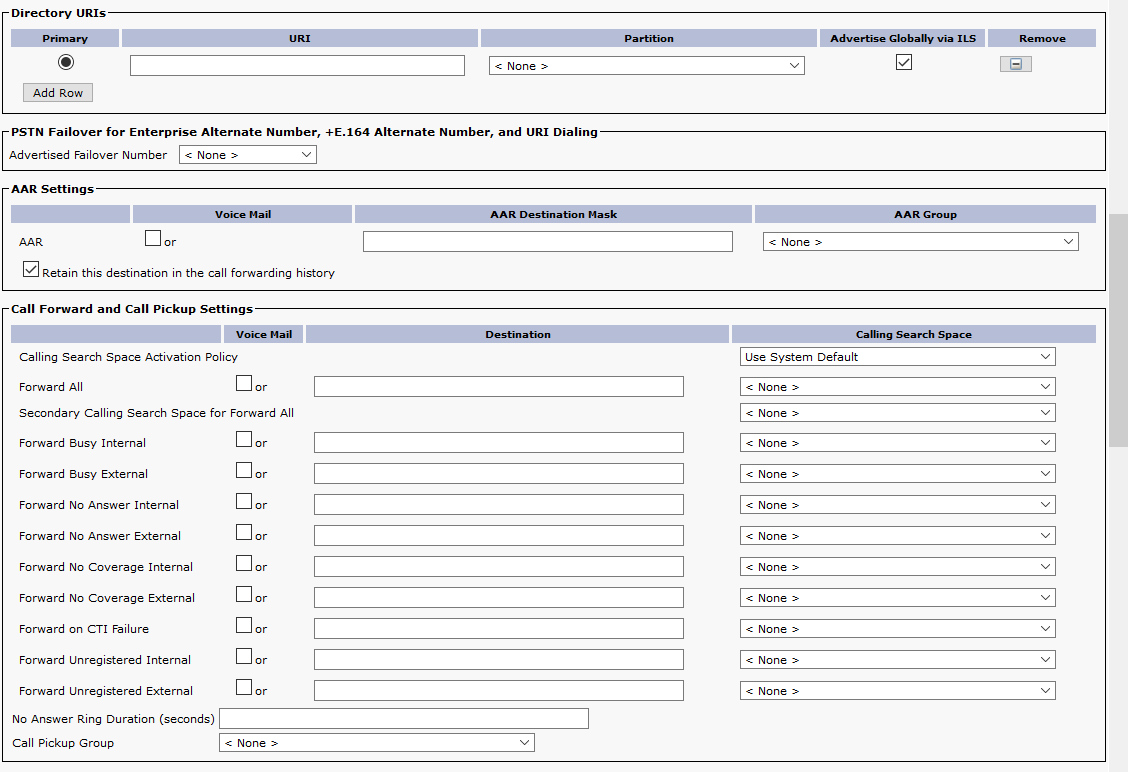The image size is (1128, 772).
Task: Expand Advertised Failover Number dropdown
Action: (247, 155)
